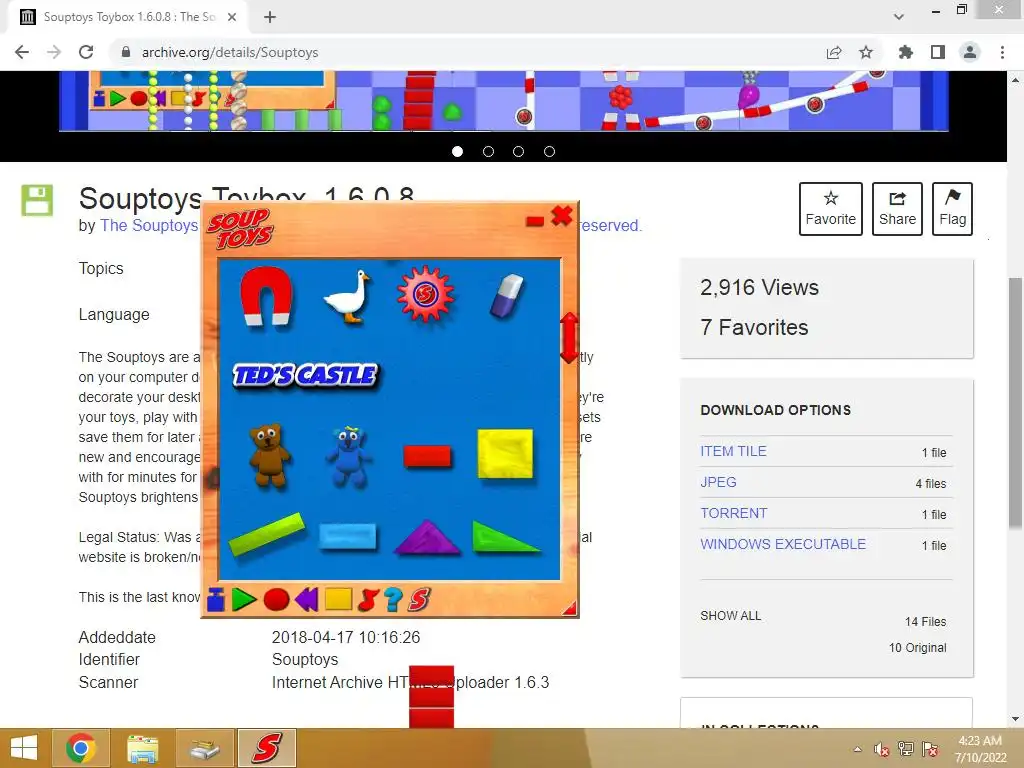Pick the green long plank block

point(266,534)
